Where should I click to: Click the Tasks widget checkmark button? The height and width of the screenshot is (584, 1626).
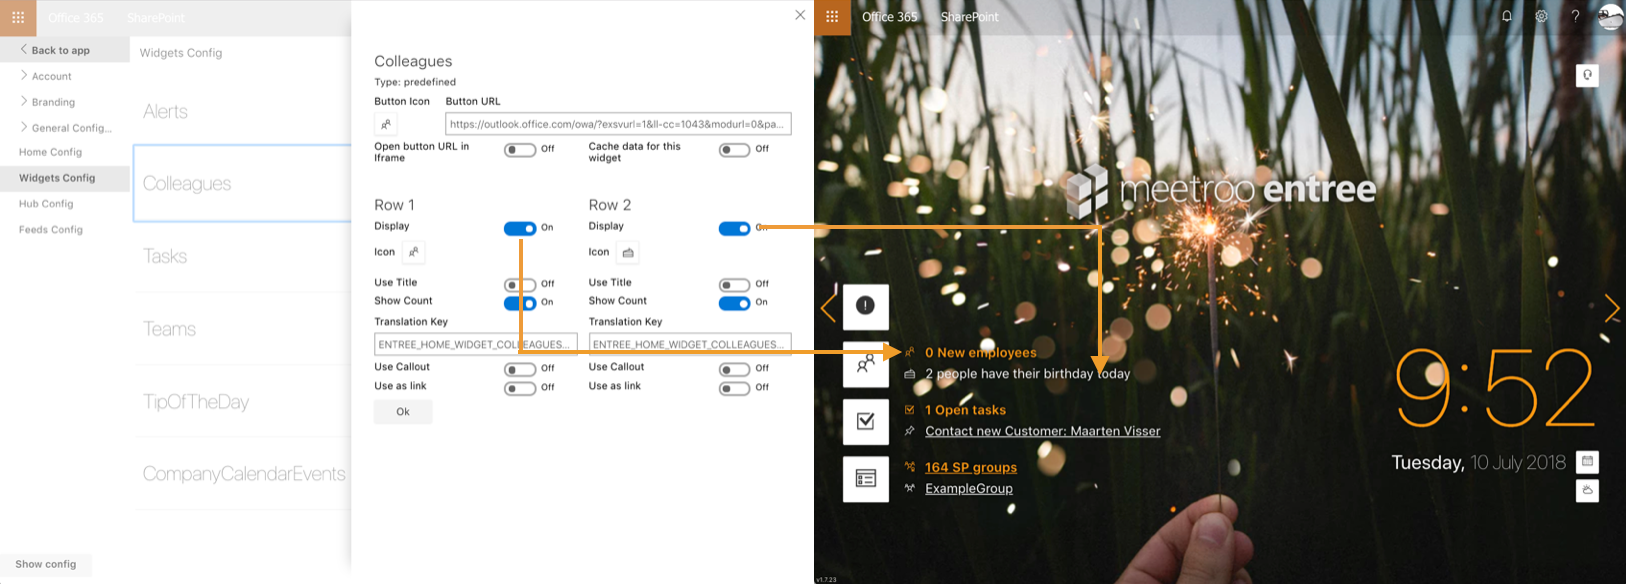point(866,422)
